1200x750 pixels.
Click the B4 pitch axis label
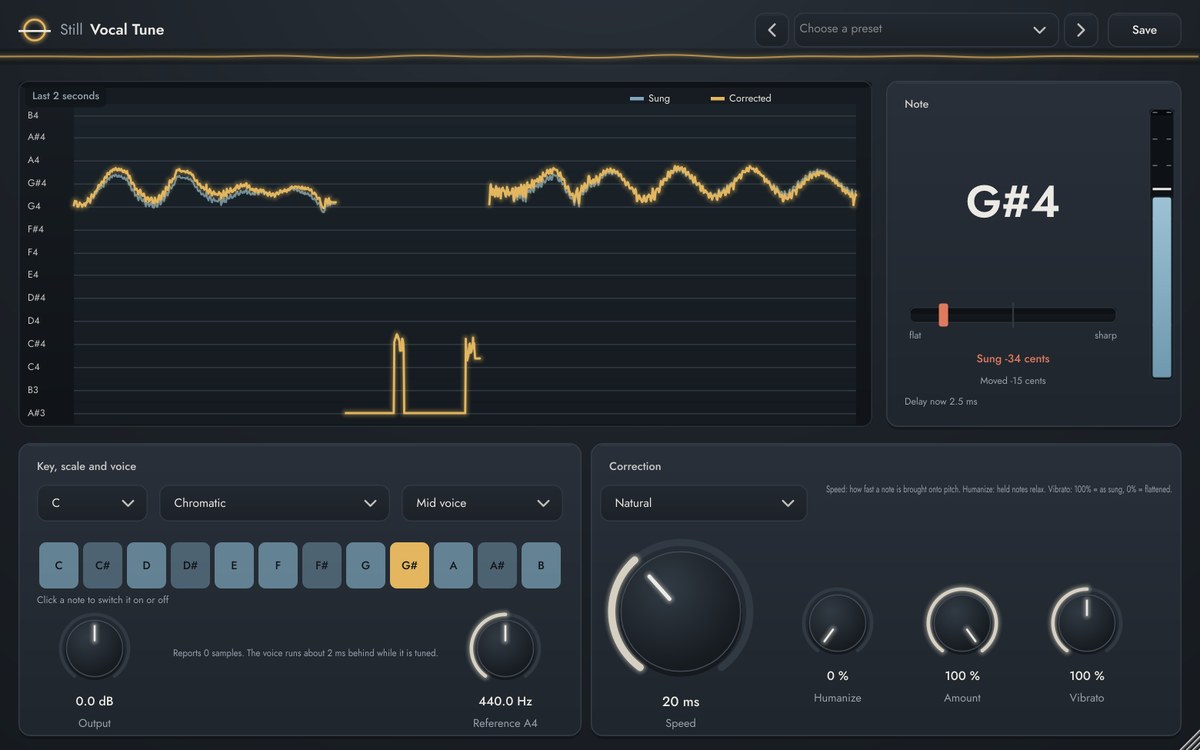(34, 115)
